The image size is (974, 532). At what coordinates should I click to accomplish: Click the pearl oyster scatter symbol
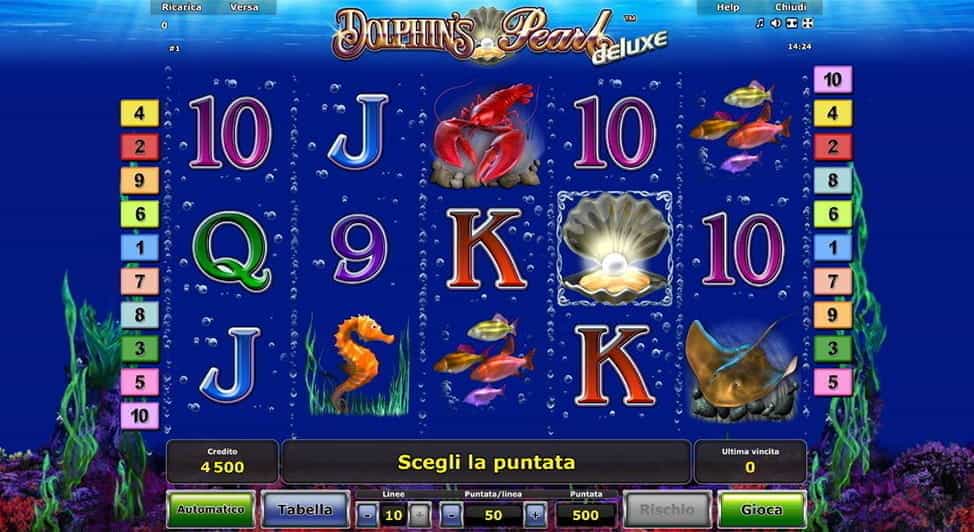614,249
